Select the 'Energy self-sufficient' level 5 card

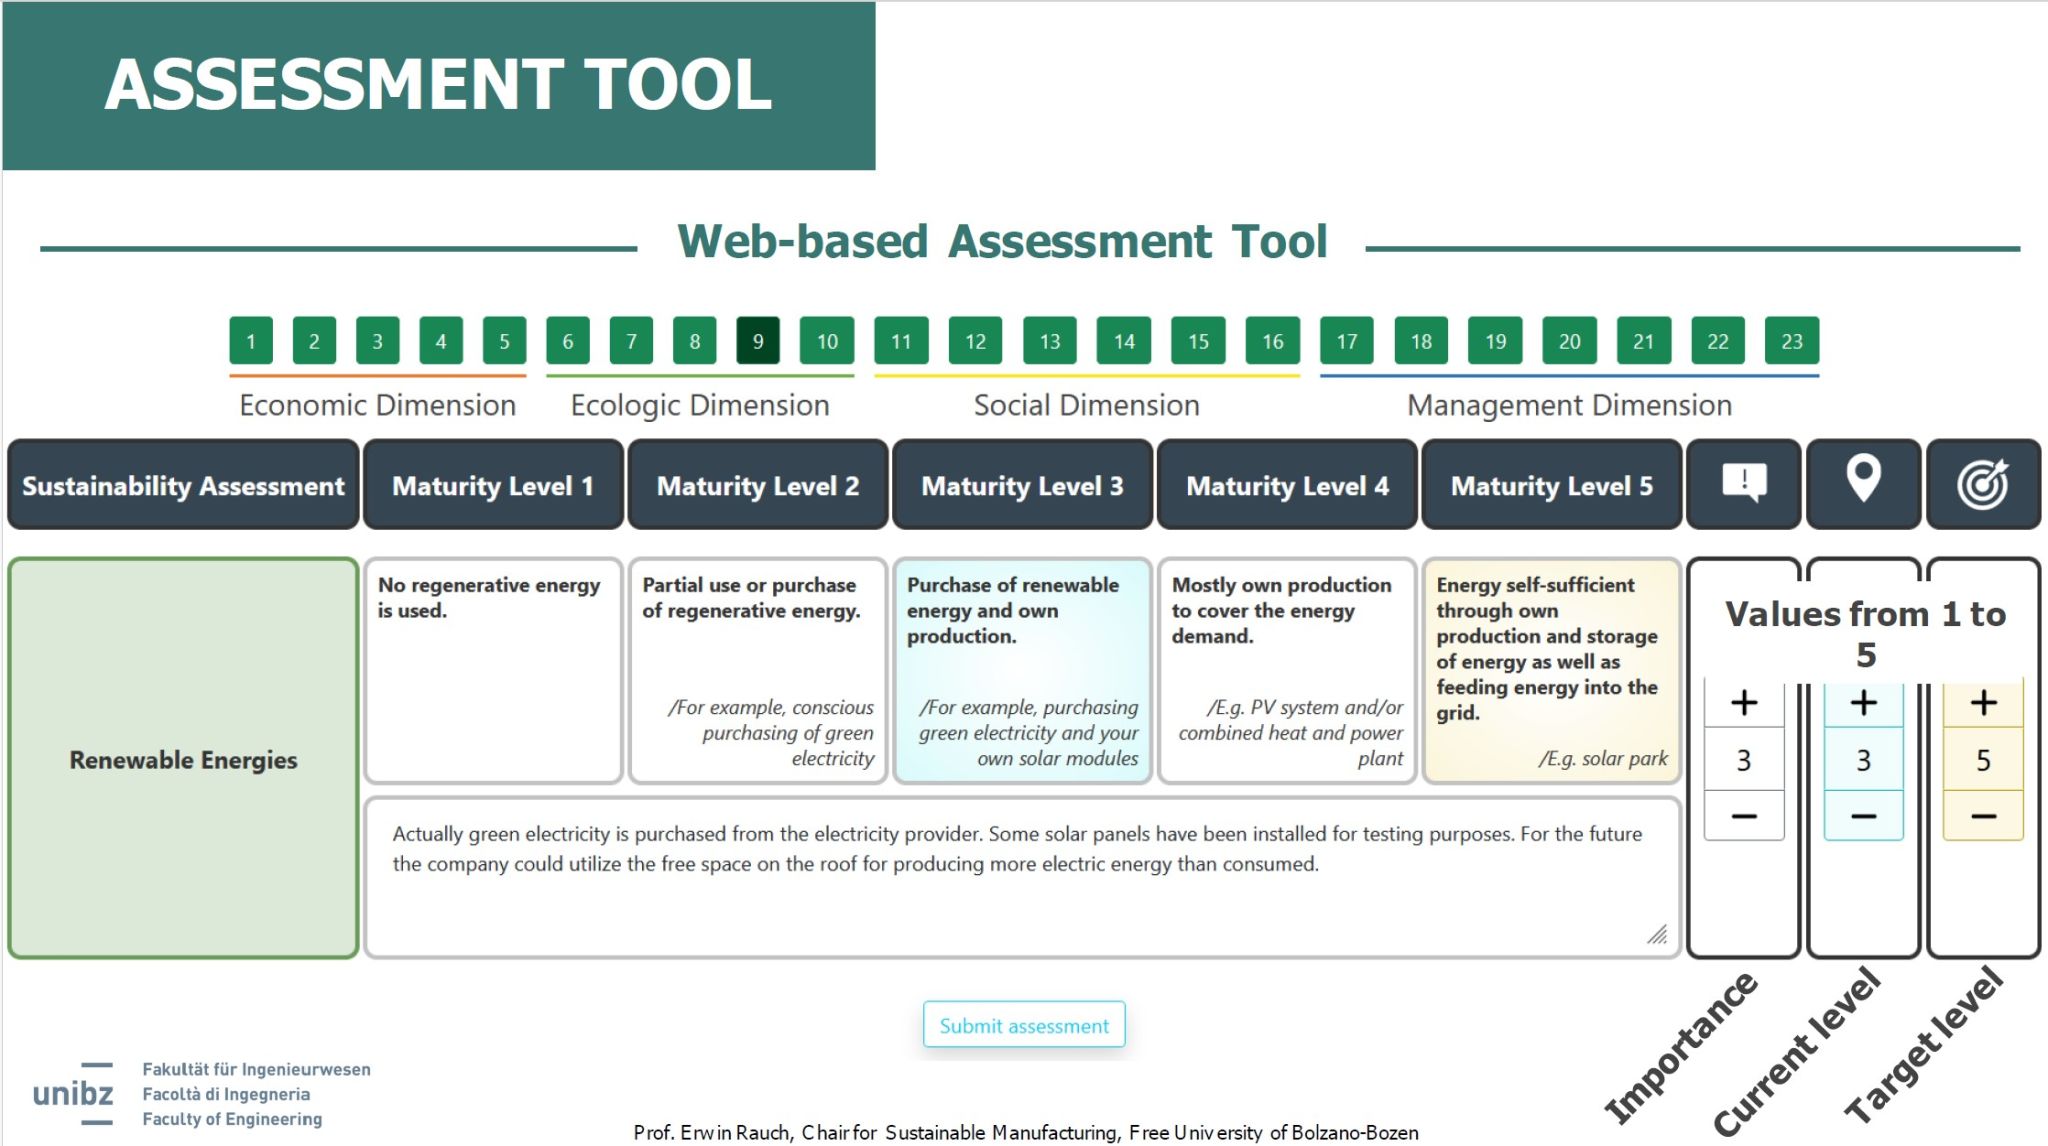(1551, 670)
